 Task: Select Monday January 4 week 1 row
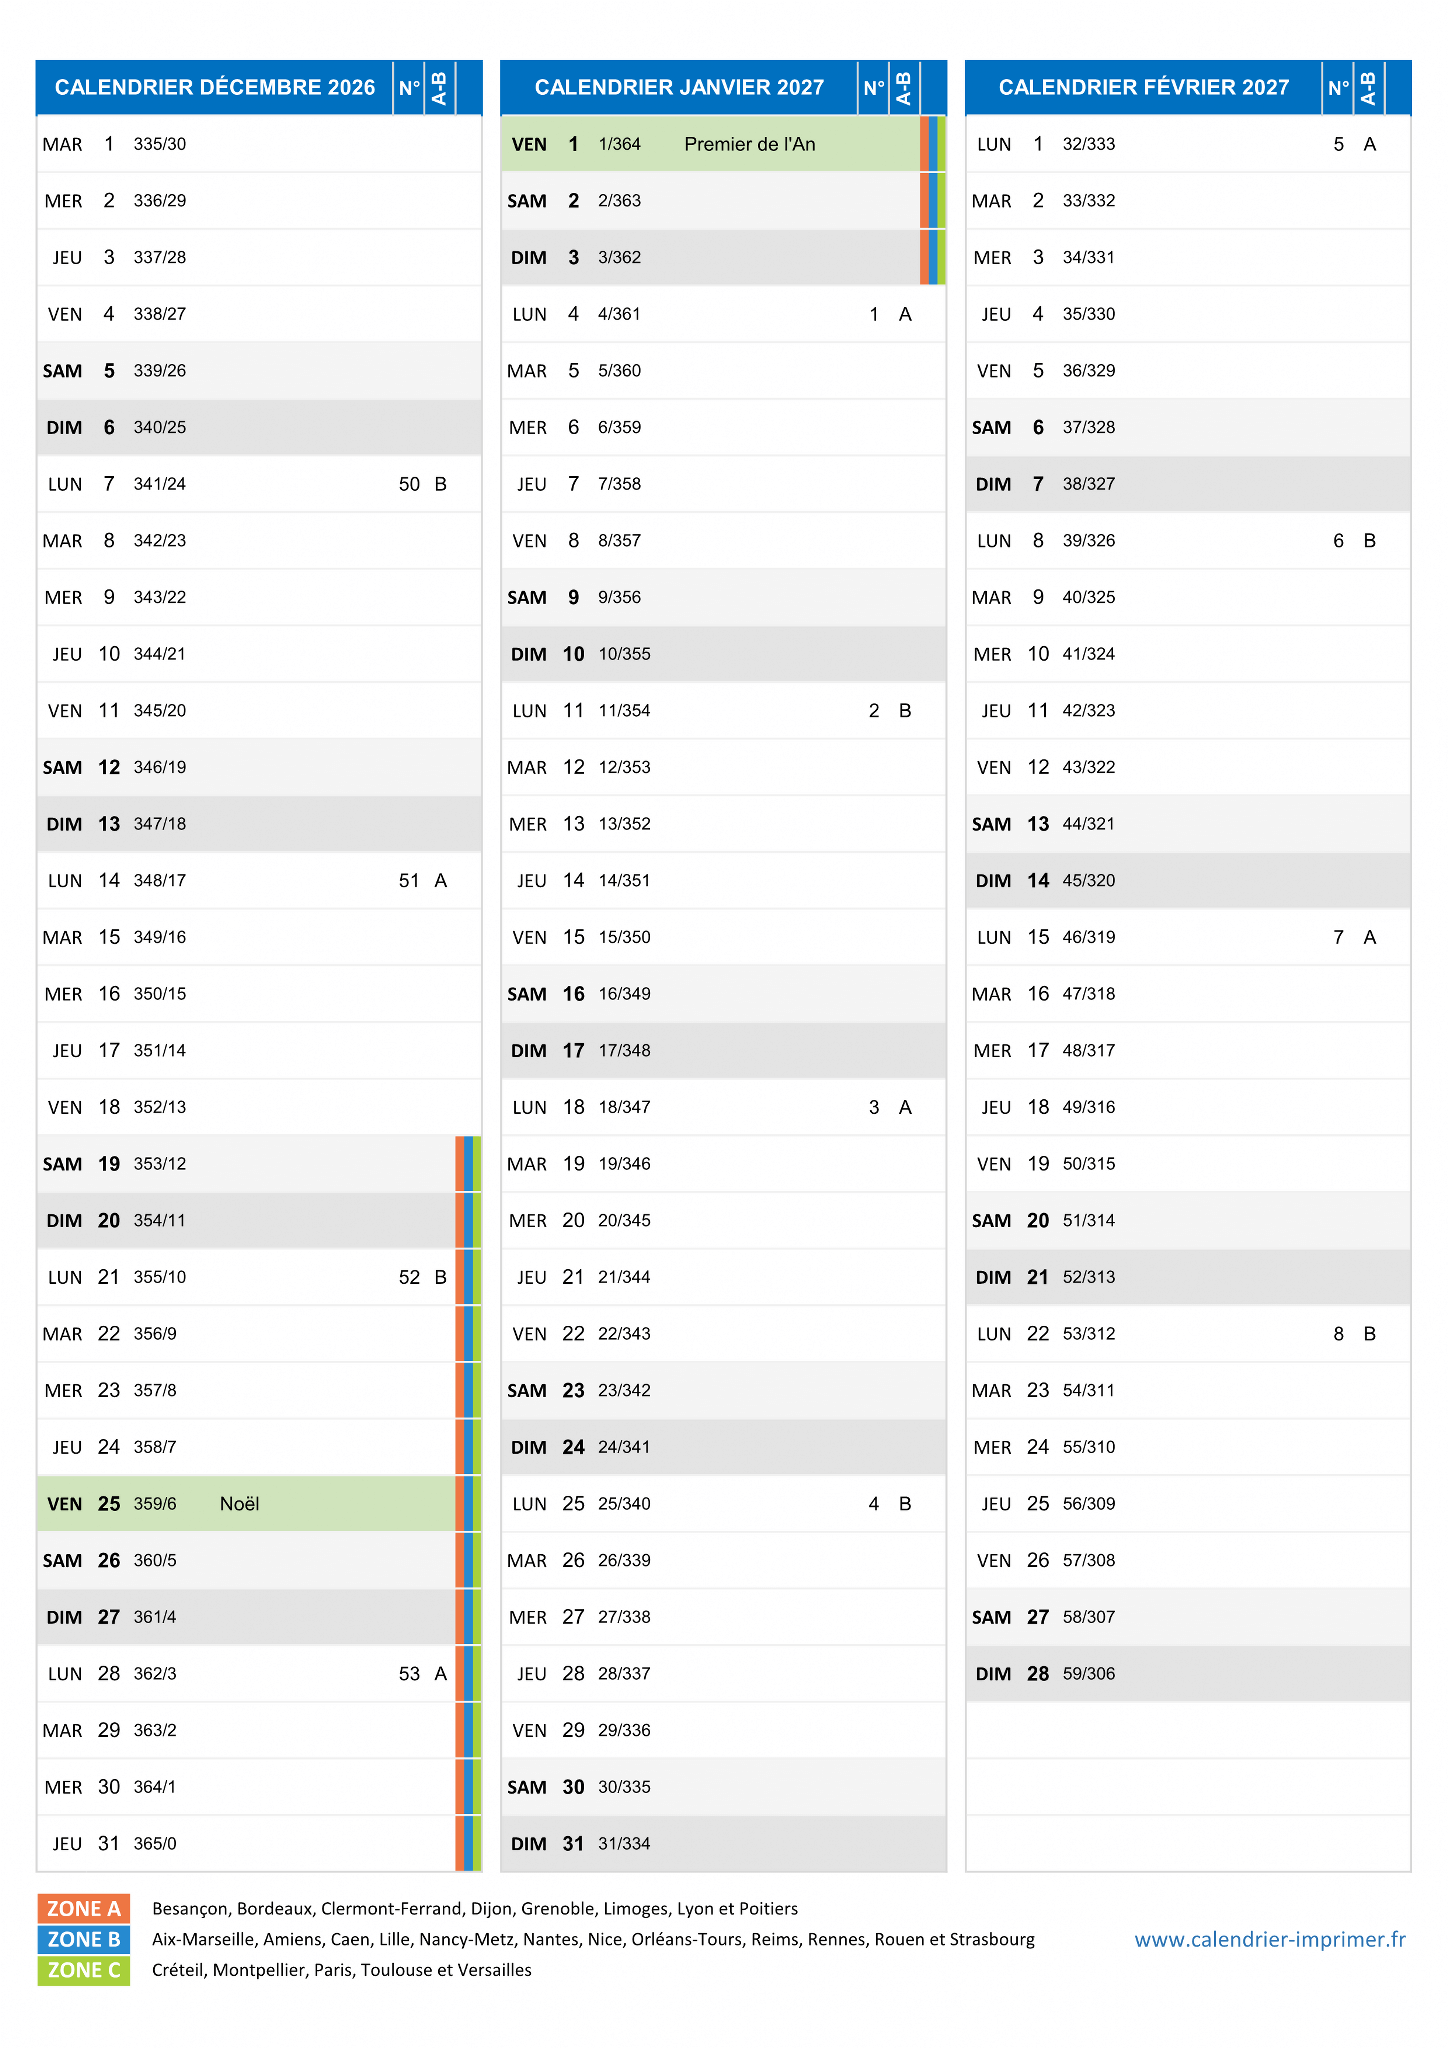coord(723,314)
